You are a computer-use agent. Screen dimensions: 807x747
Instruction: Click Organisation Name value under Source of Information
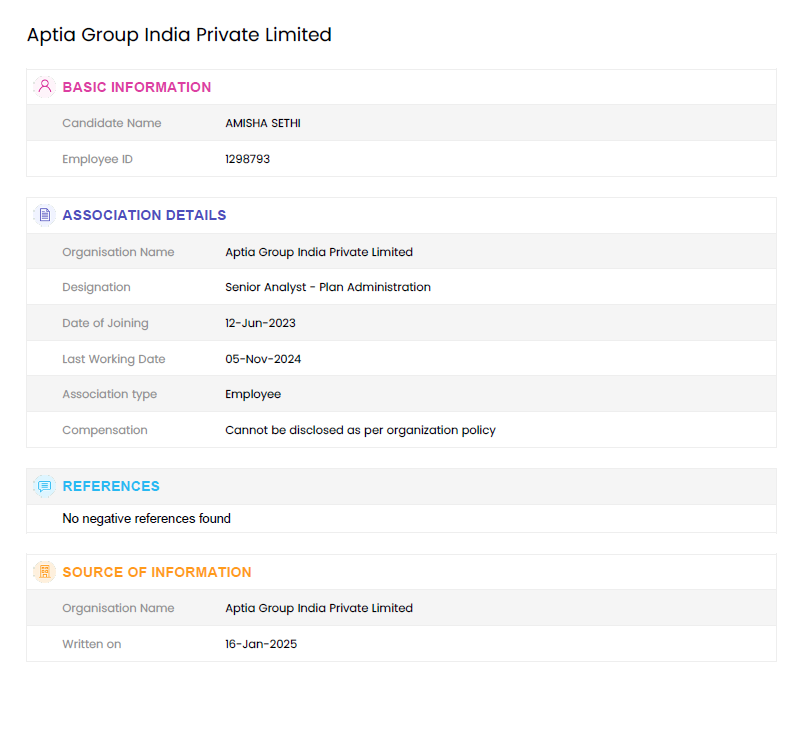tap(319, 608)
